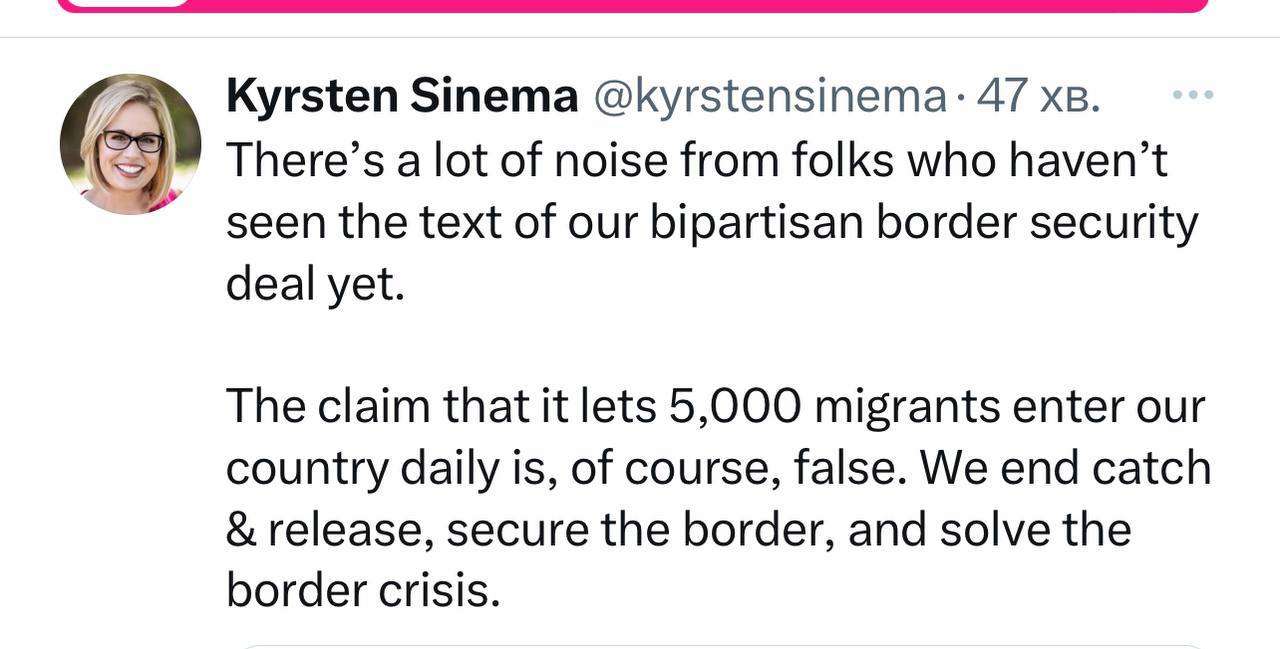Open the tweet's "47 хв." timestamp

(x=1039, y=97)
